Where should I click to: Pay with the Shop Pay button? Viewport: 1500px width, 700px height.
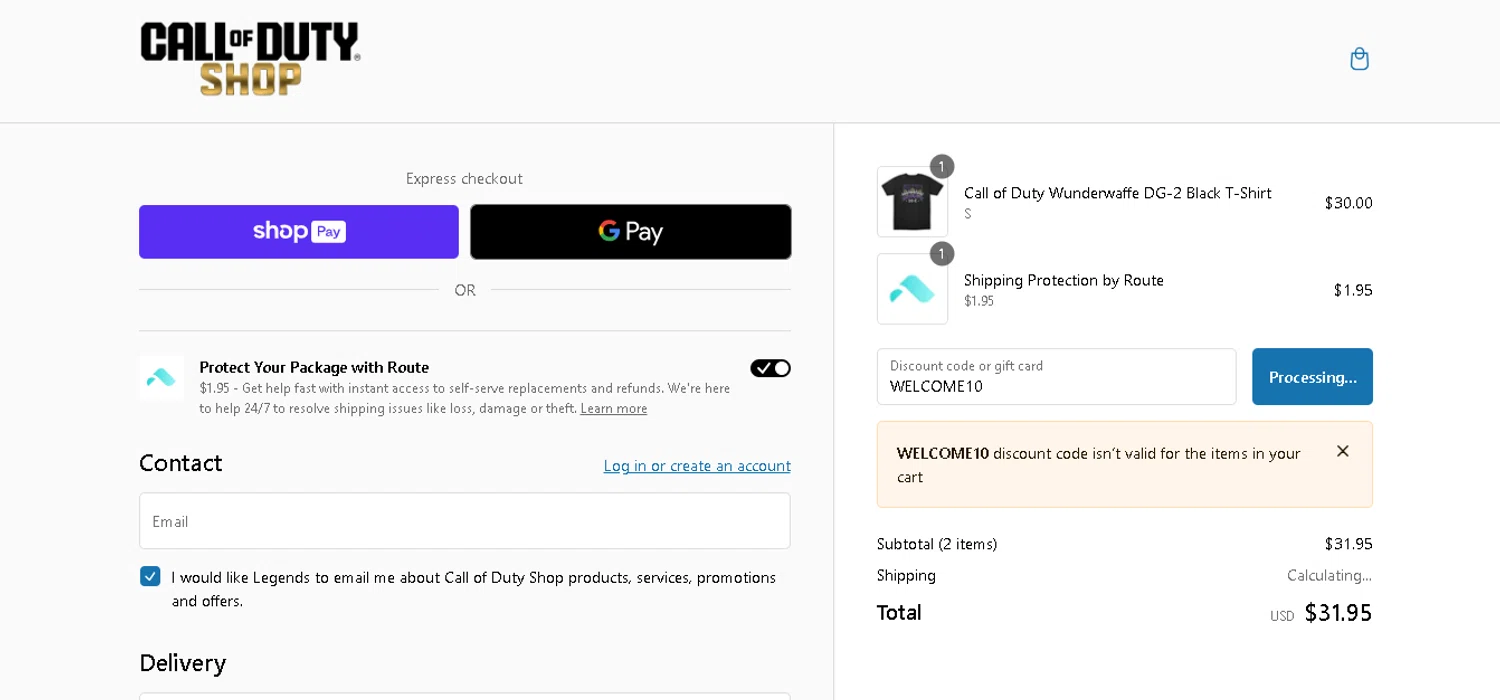point(299,232)
